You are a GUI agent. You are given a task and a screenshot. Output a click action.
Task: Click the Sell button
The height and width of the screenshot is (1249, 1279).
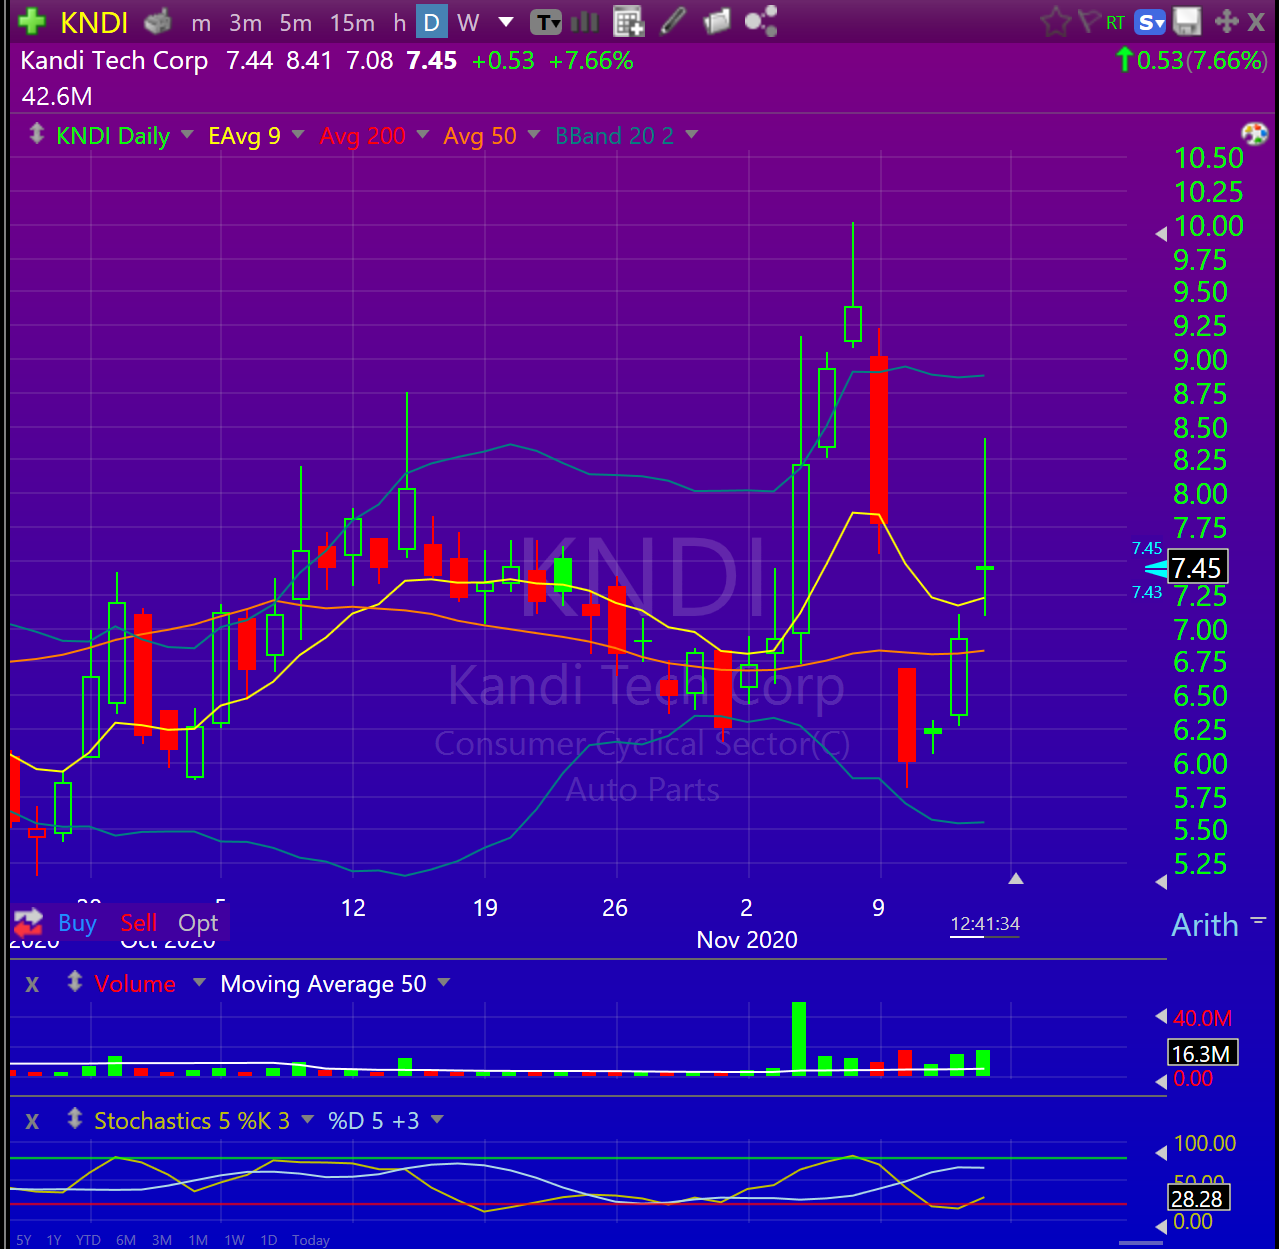coord(139,923)
